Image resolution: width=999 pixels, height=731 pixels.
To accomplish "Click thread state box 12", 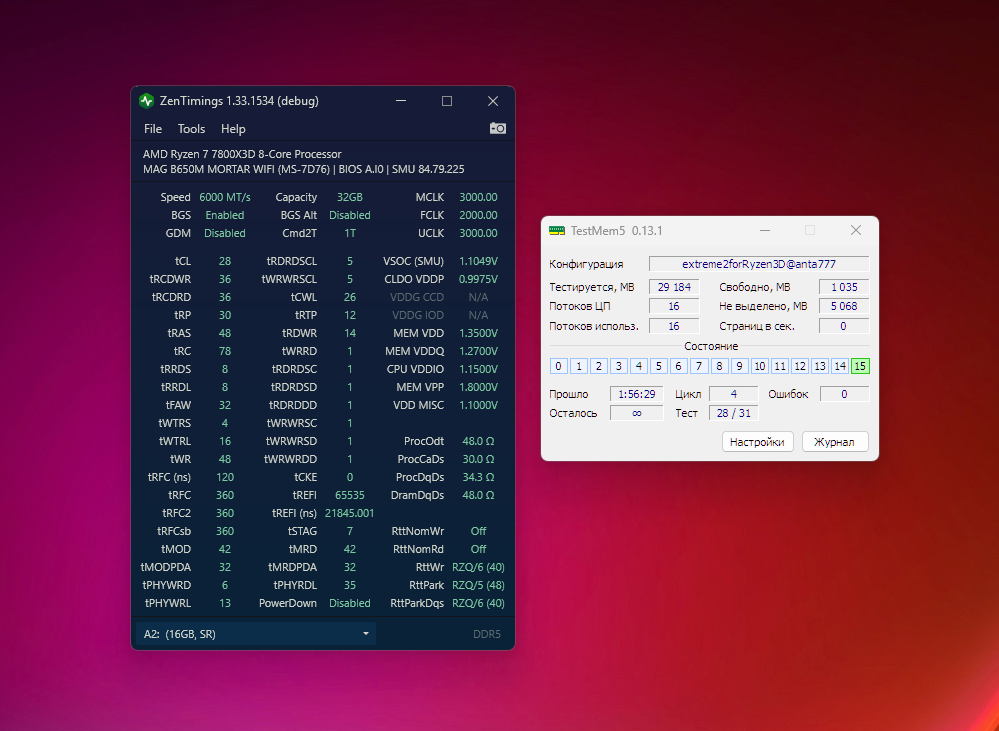I will (800, 366).
